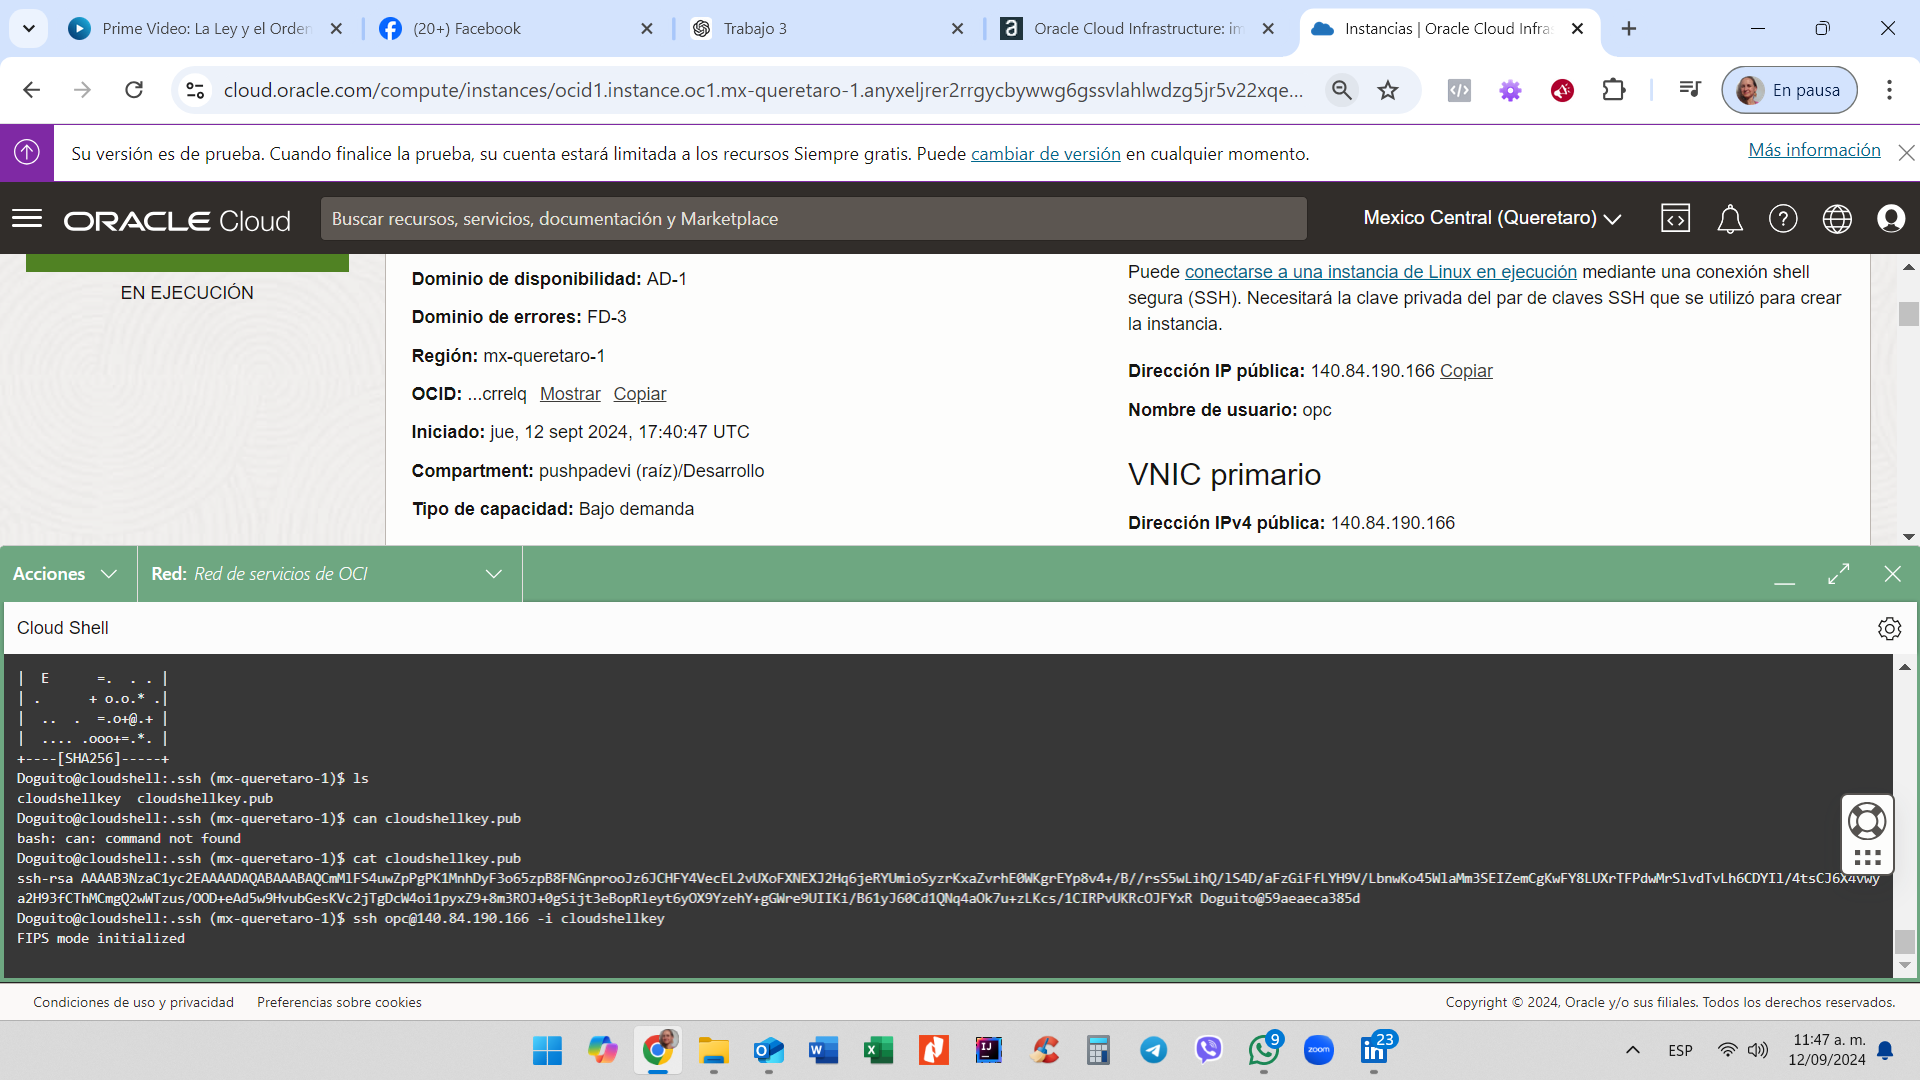Screen dimensions: 1920x1080
Task: Open a new browser tab
Action: click(1629, 29)
